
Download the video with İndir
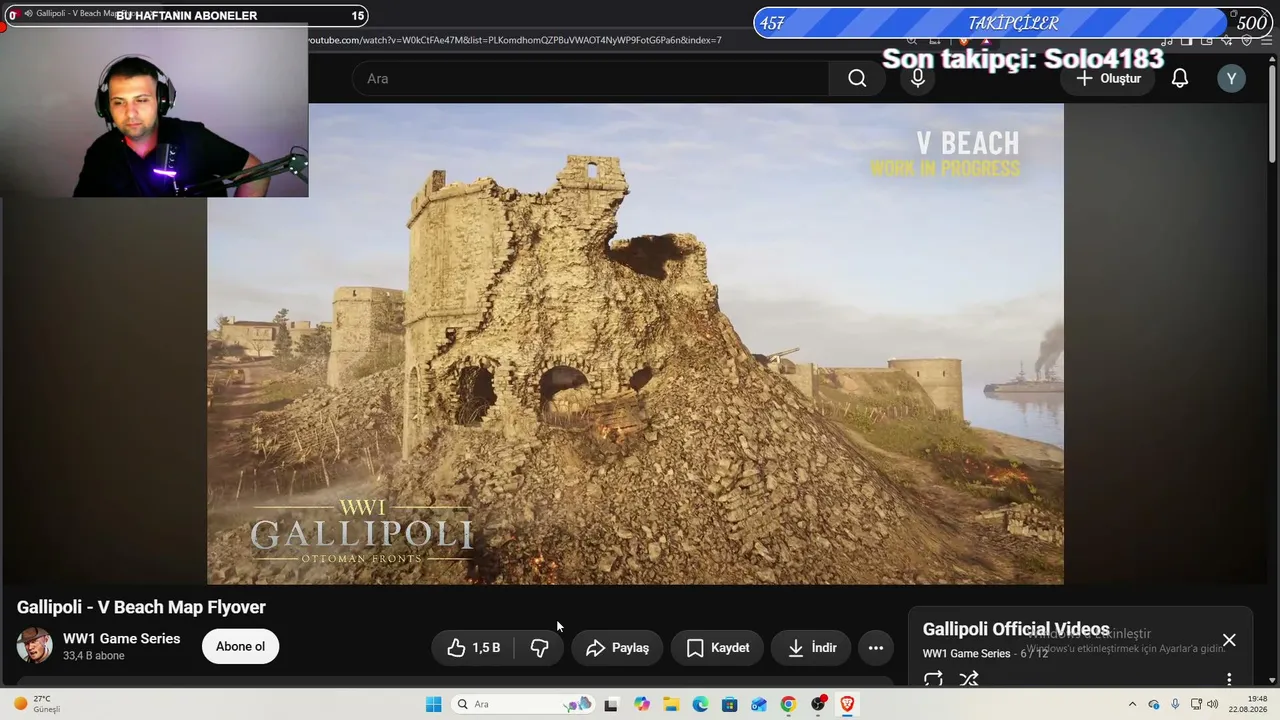[x=811, y=648]
